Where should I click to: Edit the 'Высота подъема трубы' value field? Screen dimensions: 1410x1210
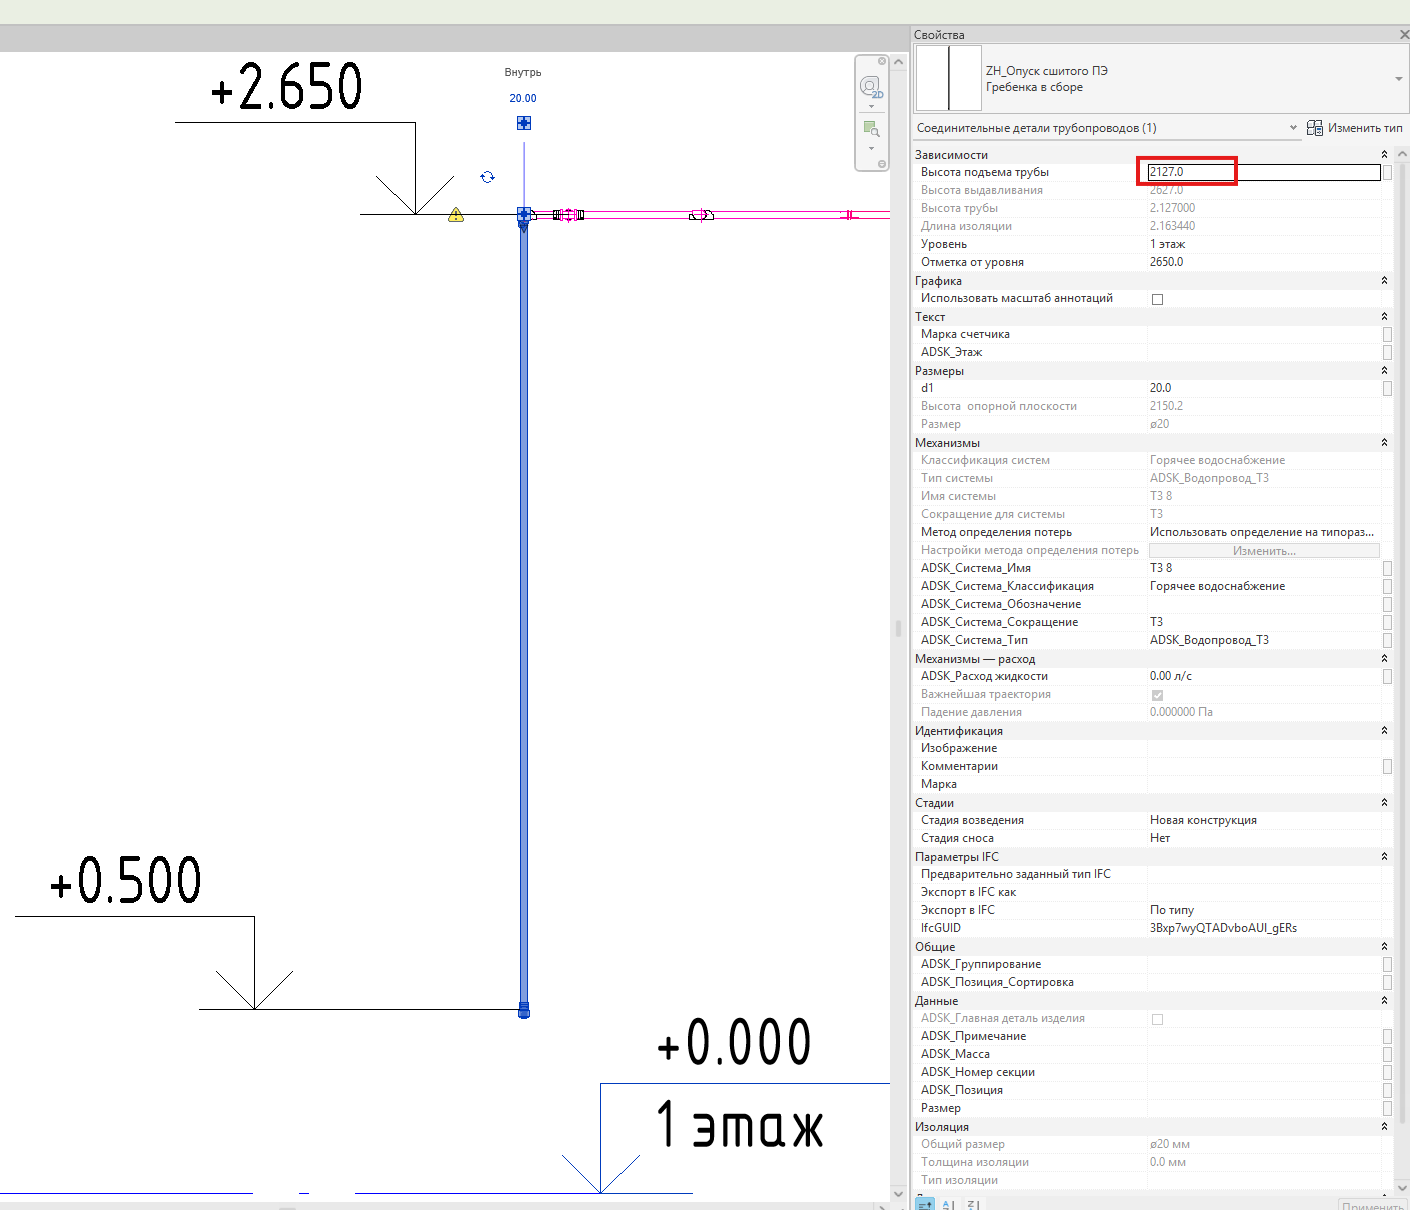pos(1264,172)
